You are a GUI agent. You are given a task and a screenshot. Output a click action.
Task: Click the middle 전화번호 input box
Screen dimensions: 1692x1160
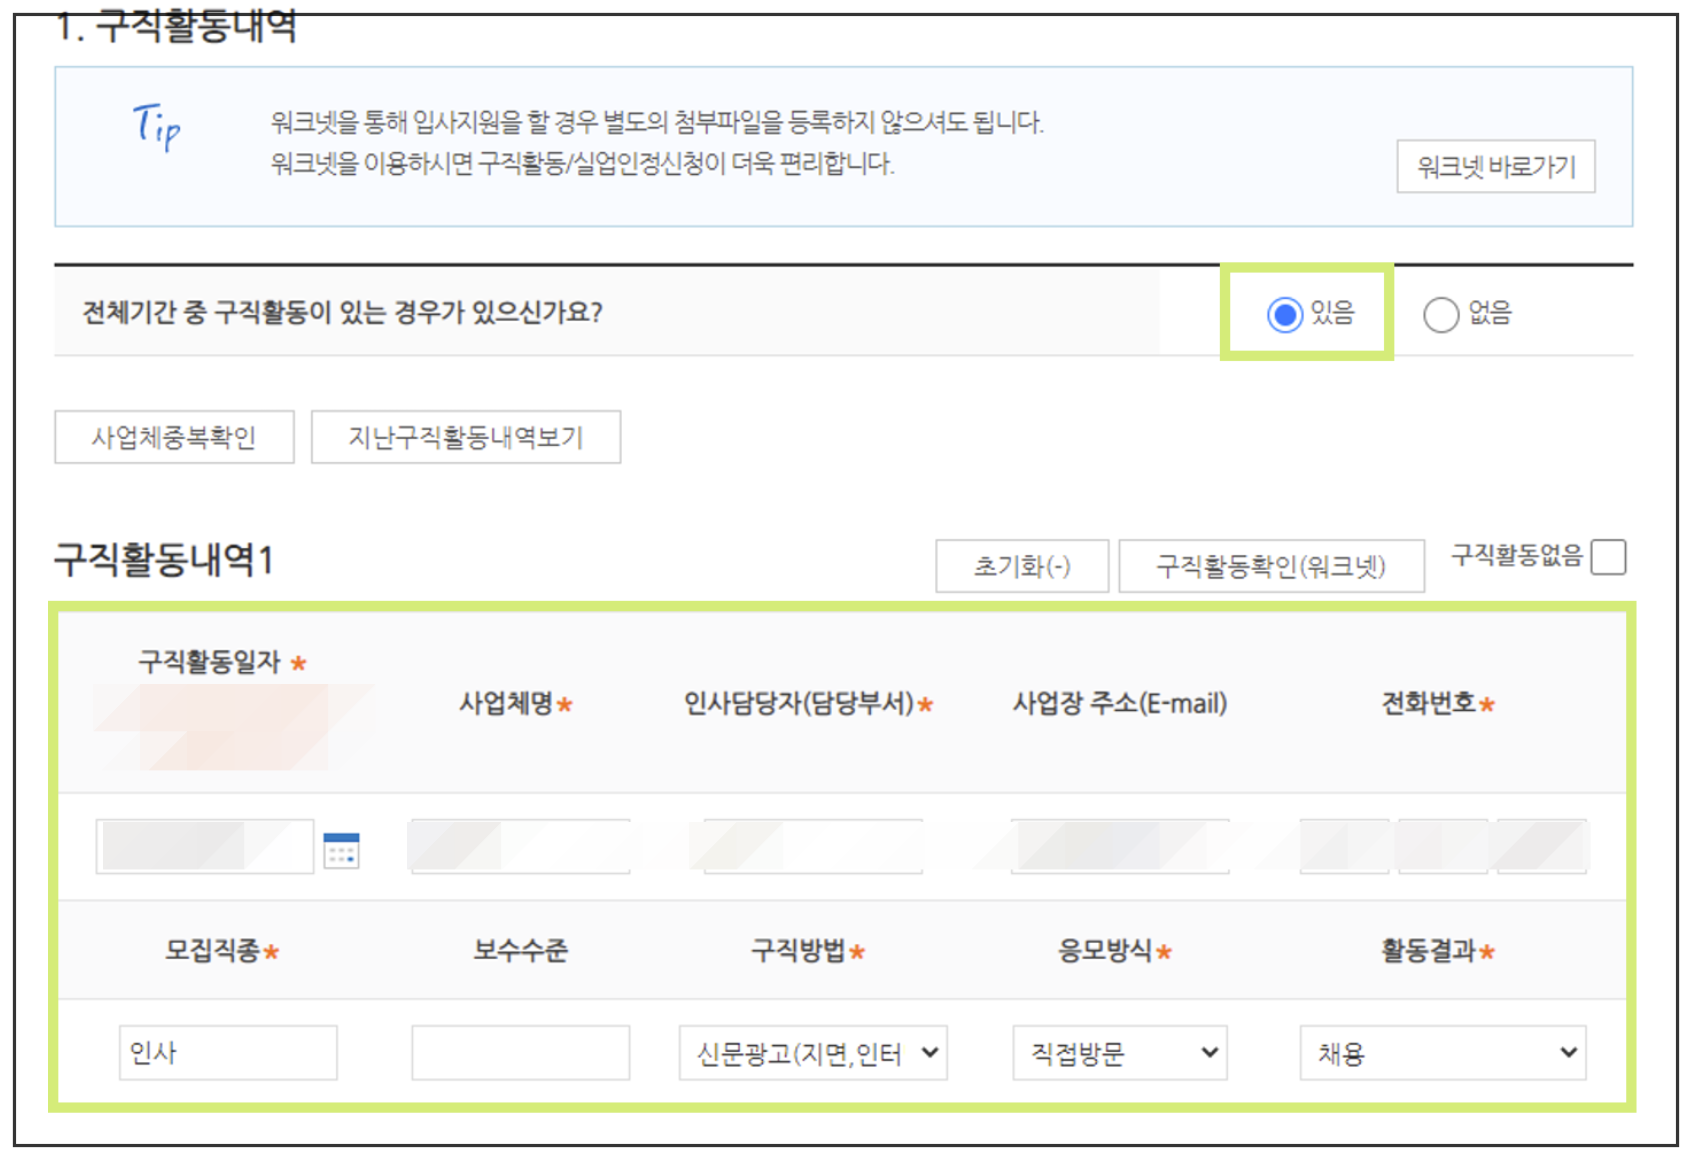[x=1442, y=846]
